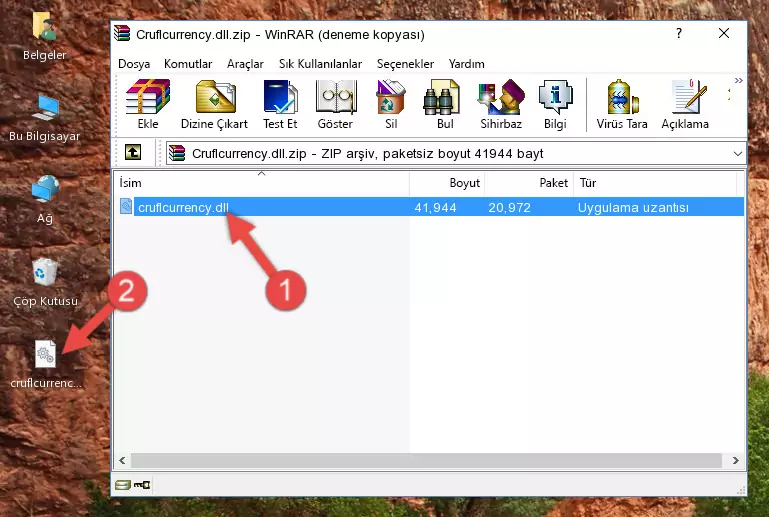Open the Dosya menu
Image resolution: width=769 pixels, height=517 pixels.
point(134,64)
